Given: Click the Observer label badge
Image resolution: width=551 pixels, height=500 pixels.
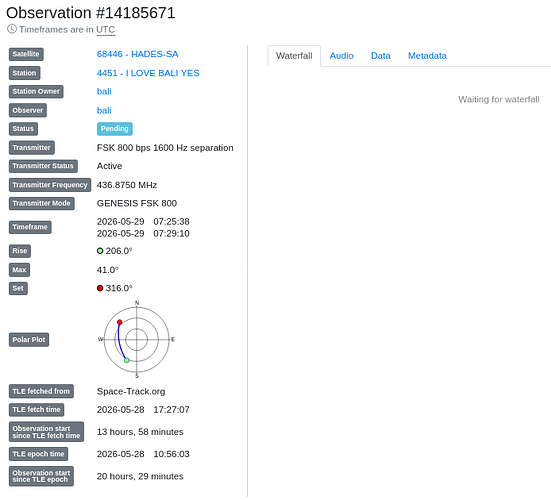Looking at the screenshot, I should (28, 110).
